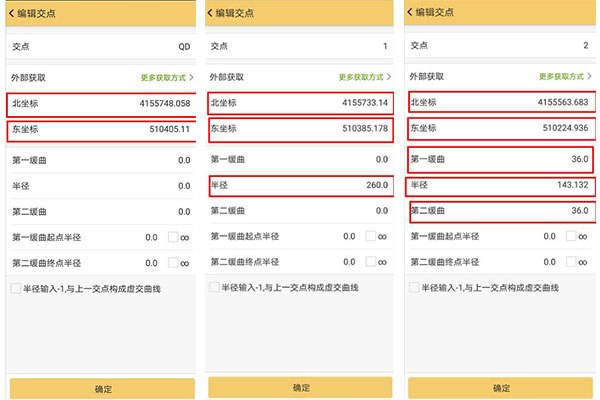Expand 更多获取方式 in the intersection 2 screen
The height and width of the screenshot is (400, 600).
(562, 77)
